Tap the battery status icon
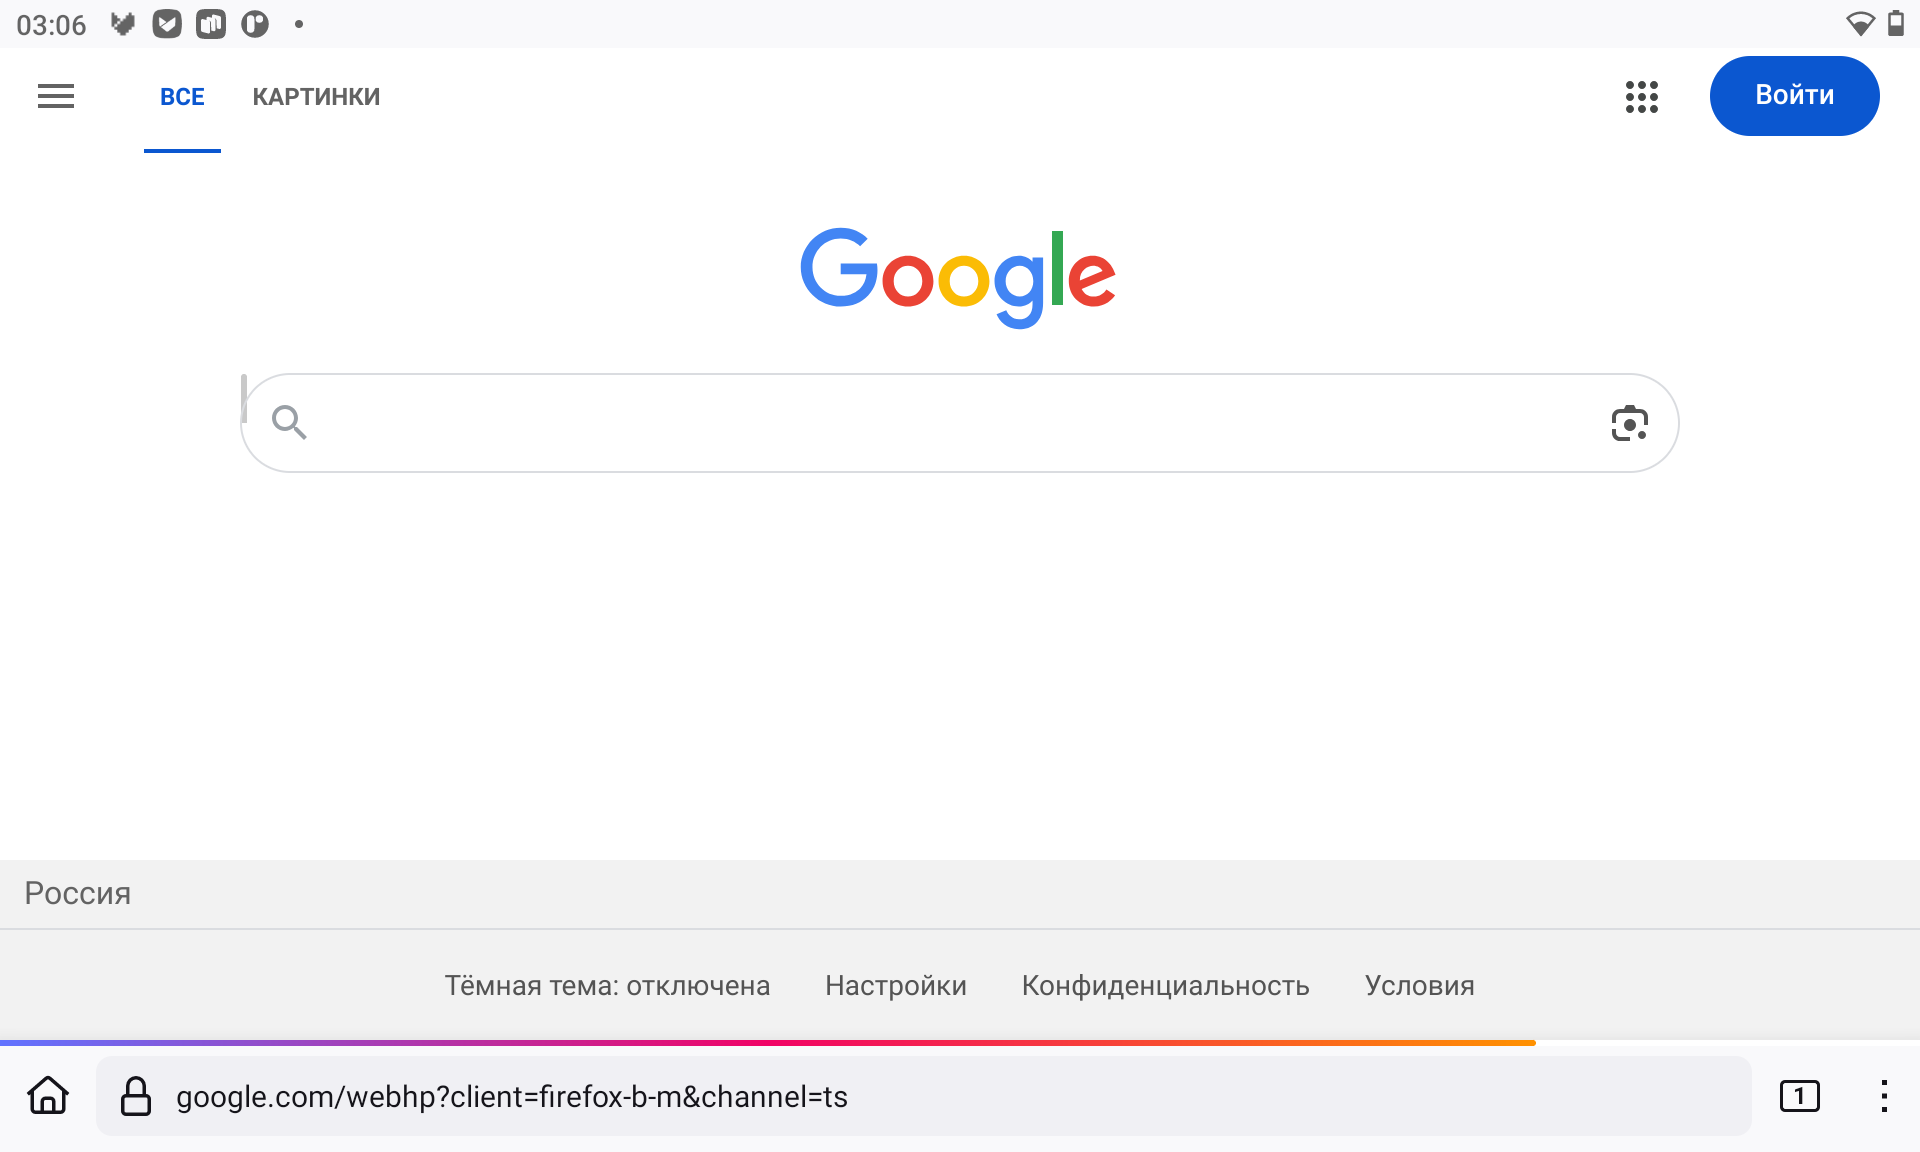This screenshot has width=1920, height=1152. (x=1895, y=24)
